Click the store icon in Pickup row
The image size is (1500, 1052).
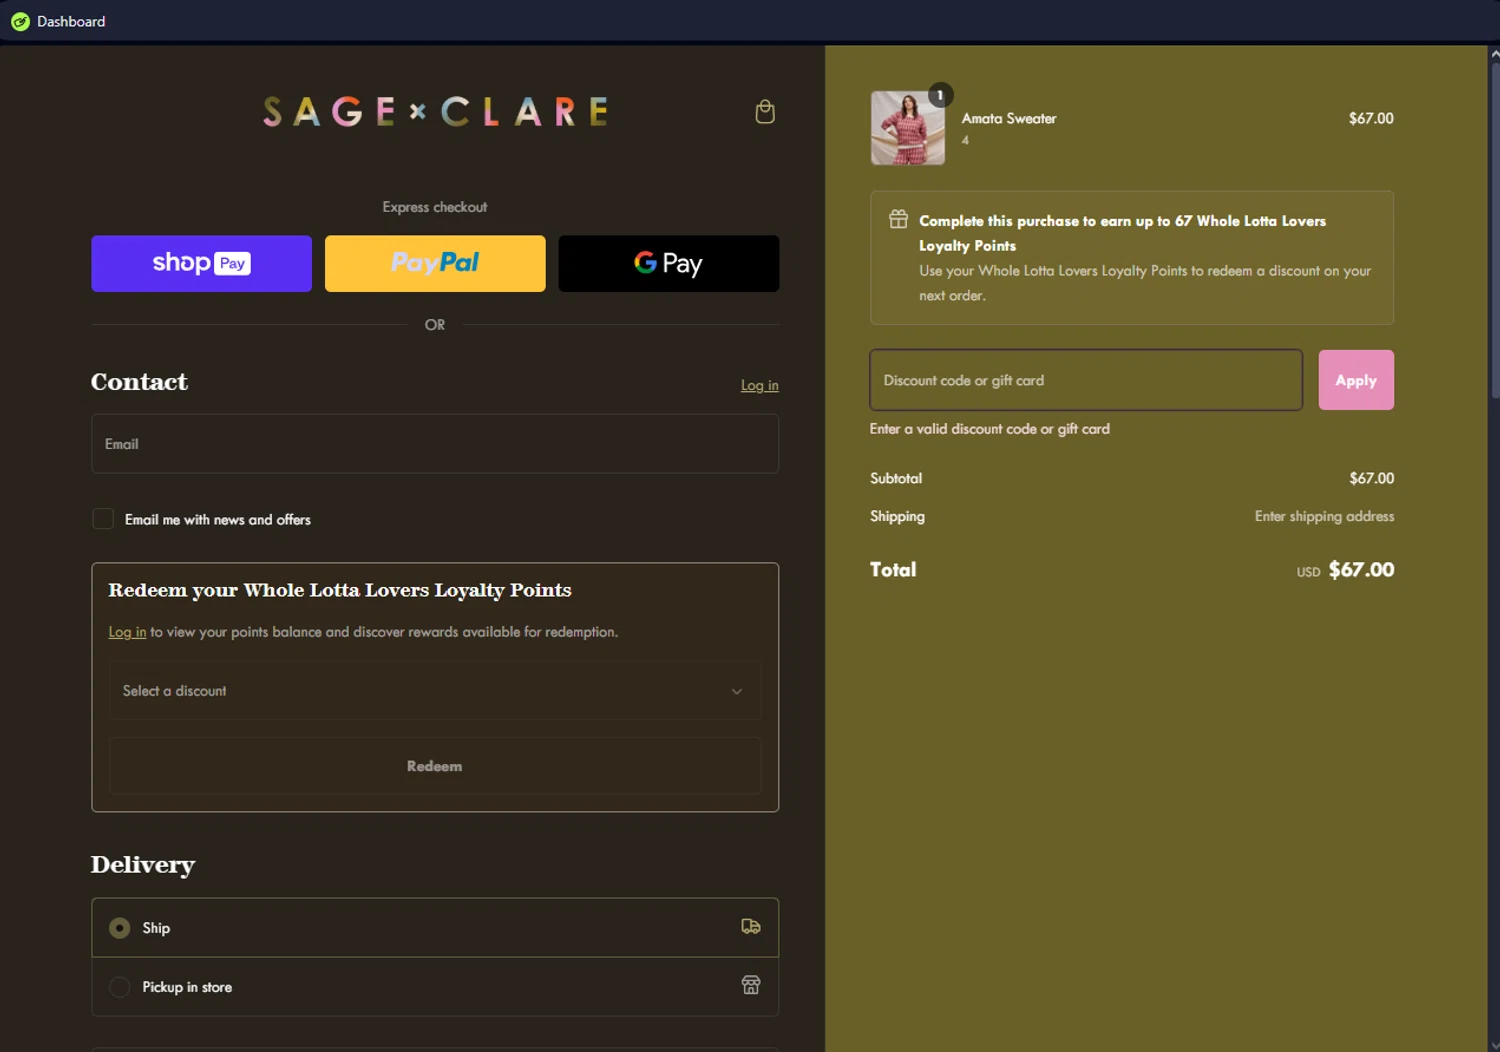(751, 986)
